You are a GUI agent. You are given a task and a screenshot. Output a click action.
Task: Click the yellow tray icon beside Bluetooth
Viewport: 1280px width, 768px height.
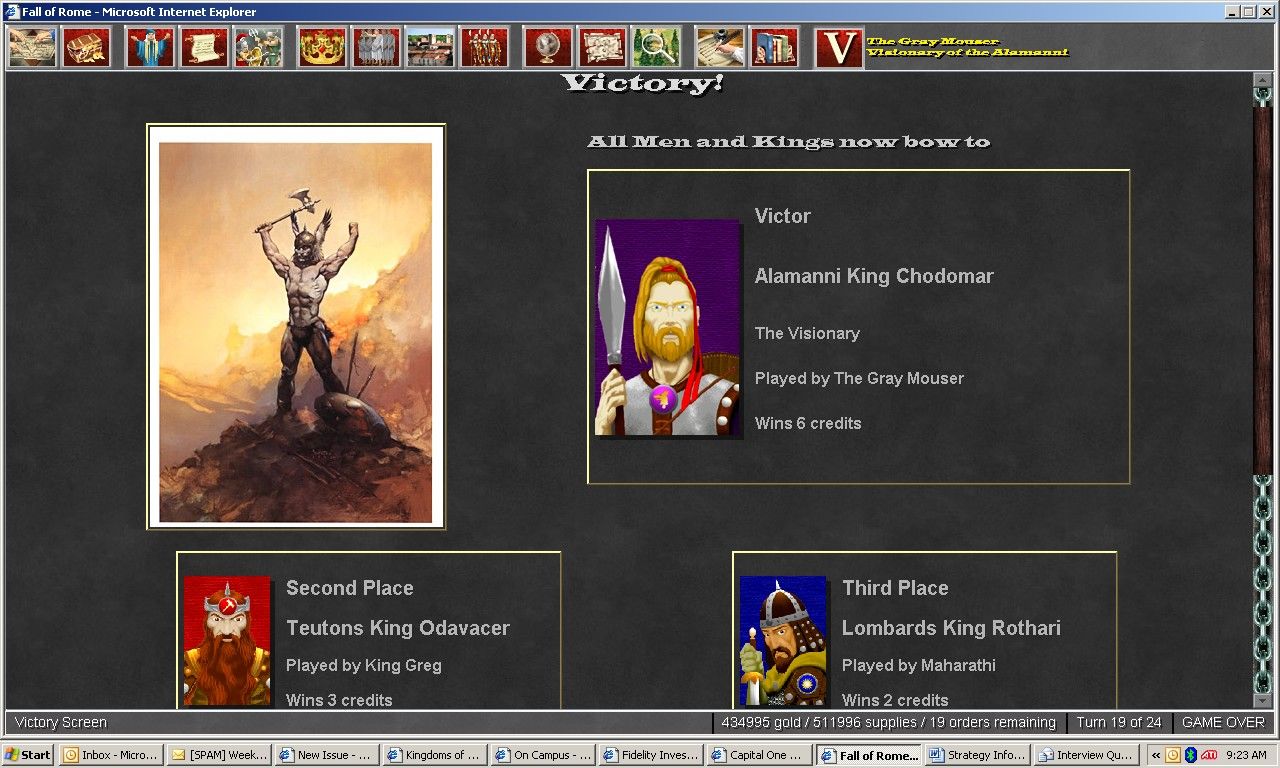coord(1174,755)
